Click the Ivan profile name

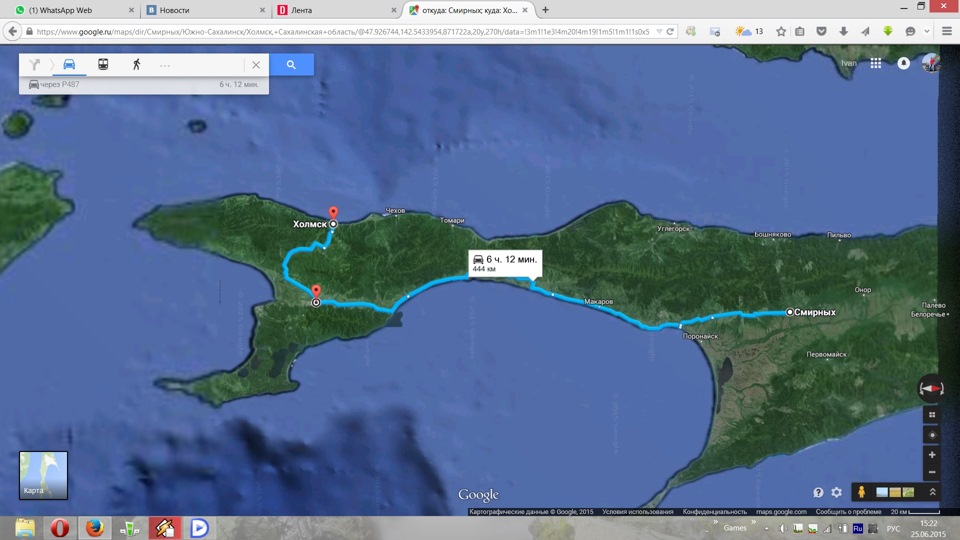coord(849,63)
